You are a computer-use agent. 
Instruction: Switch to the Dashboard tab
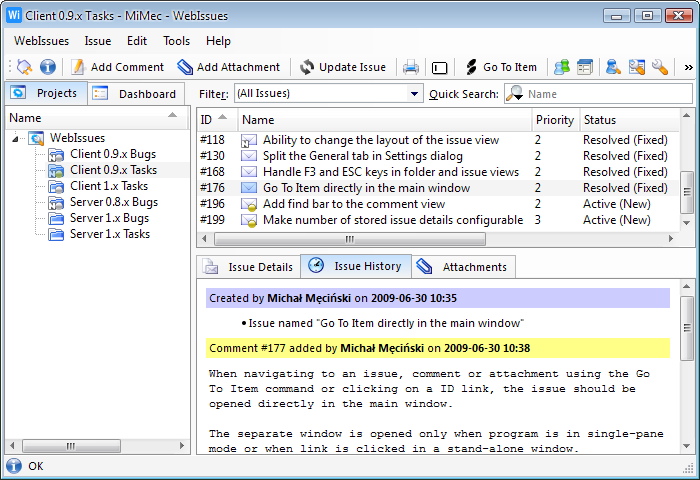point(136,94)
